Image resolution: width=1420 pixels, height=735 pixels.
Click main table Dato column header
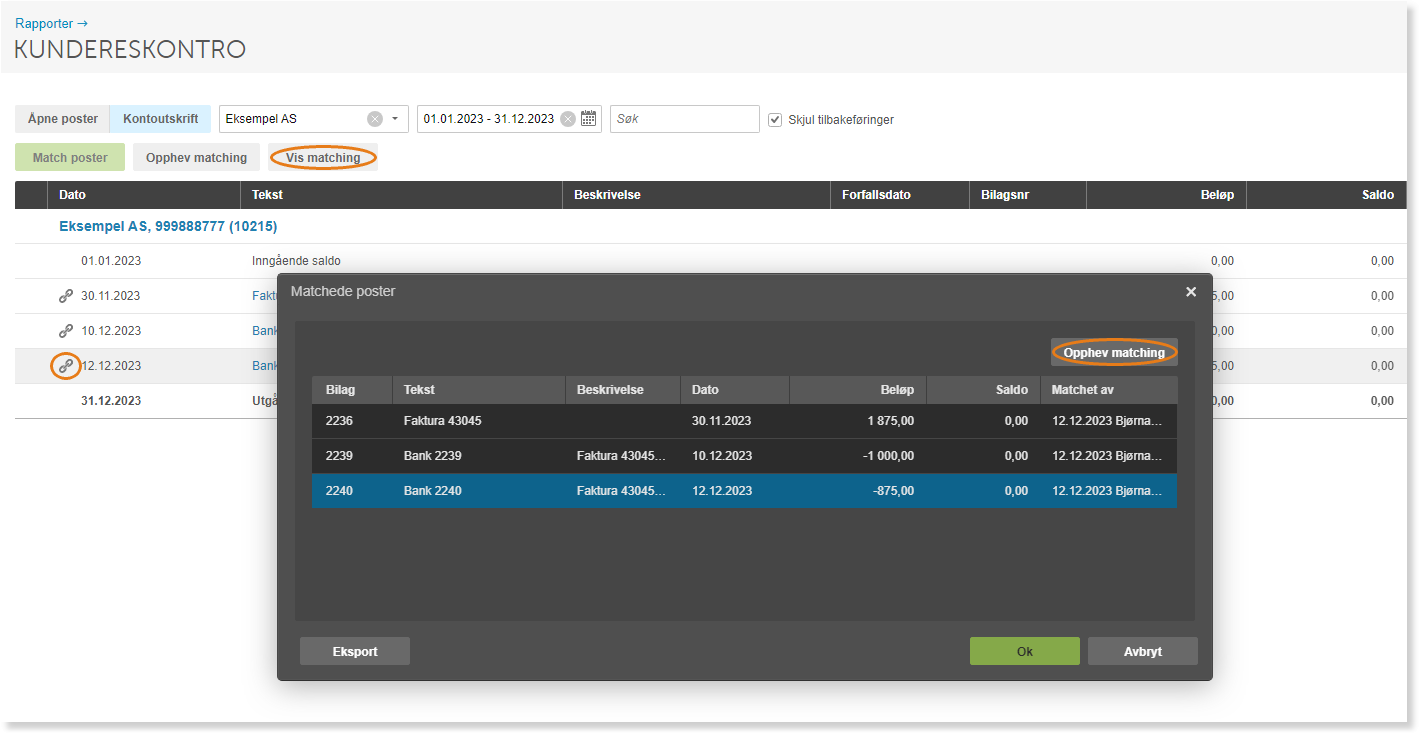(144, 195)
